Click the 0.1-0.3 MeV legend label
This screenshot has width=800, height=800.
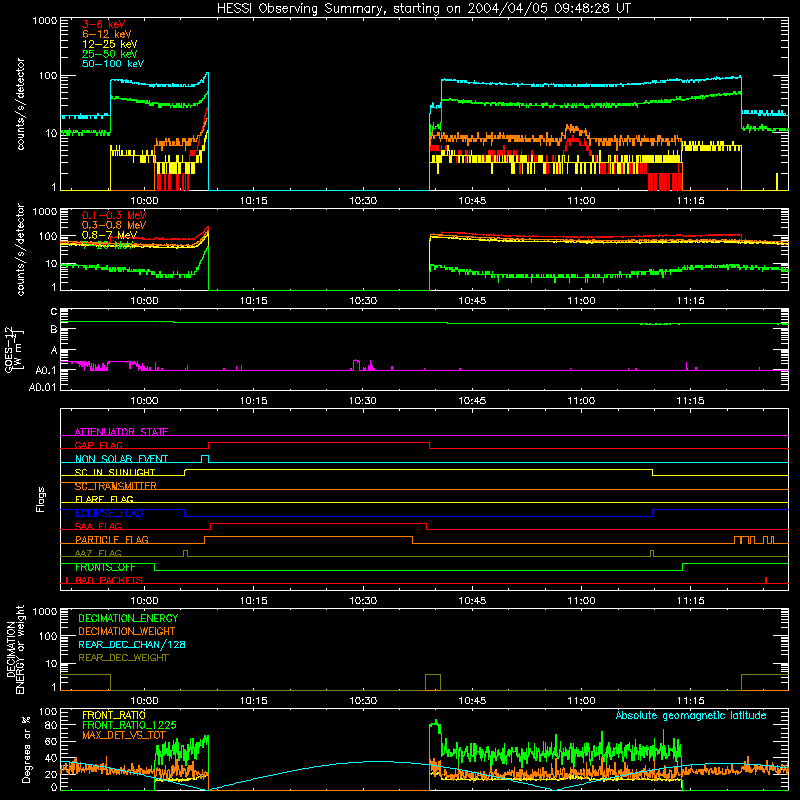pos(114,215)
